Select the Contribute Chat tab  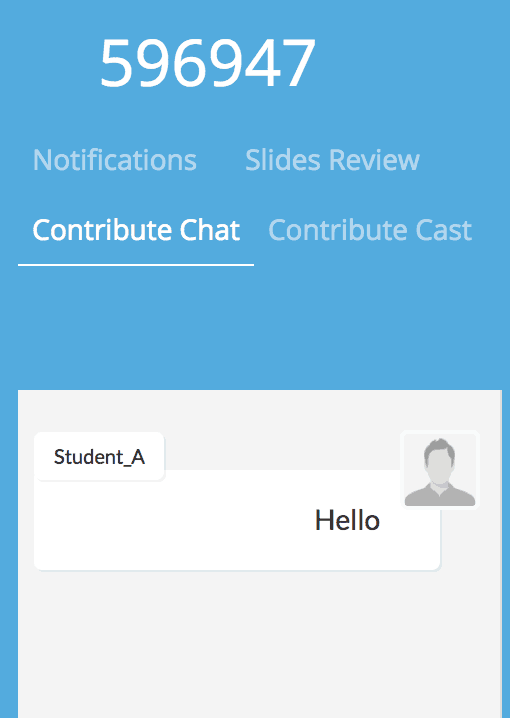point(136,230)
